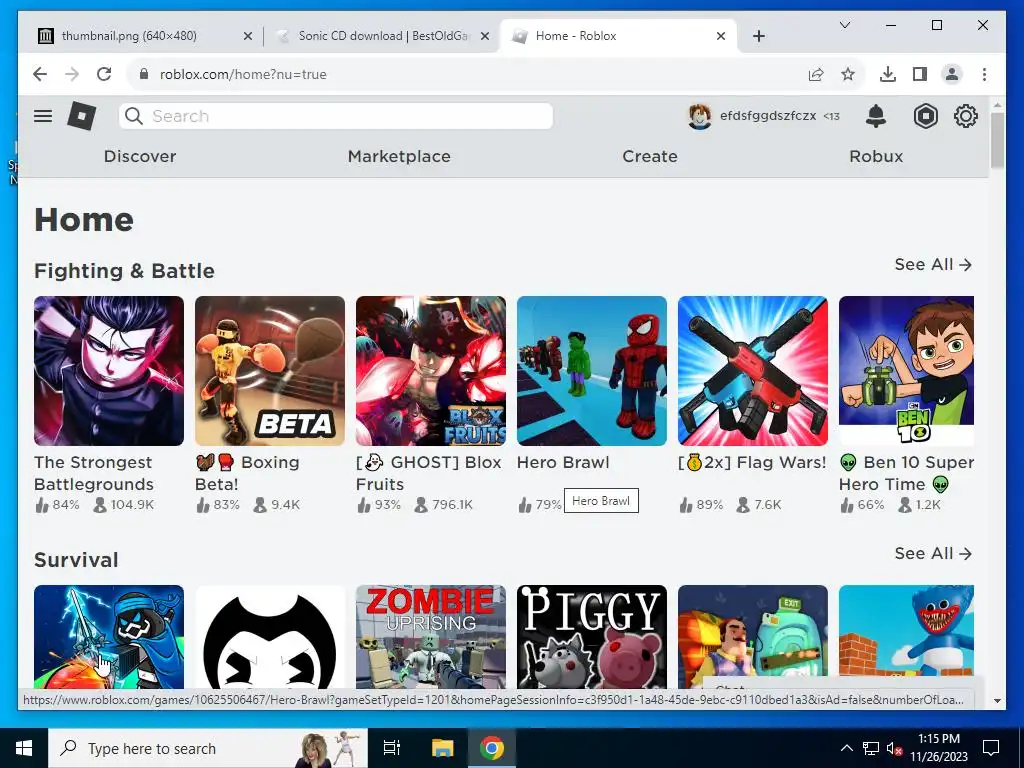The image size is (1024, 768).
Task: Open the notifications bell icon
Action: pos(876,116)
